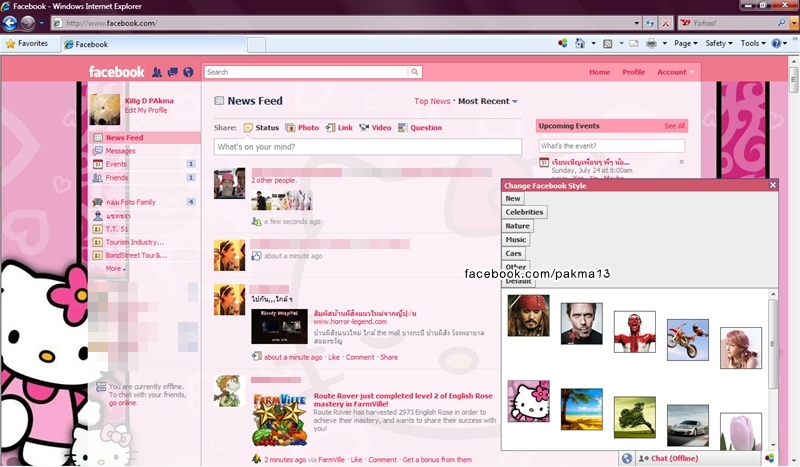Click the style panel scrollbar down arrow

[x=773, y=445]
